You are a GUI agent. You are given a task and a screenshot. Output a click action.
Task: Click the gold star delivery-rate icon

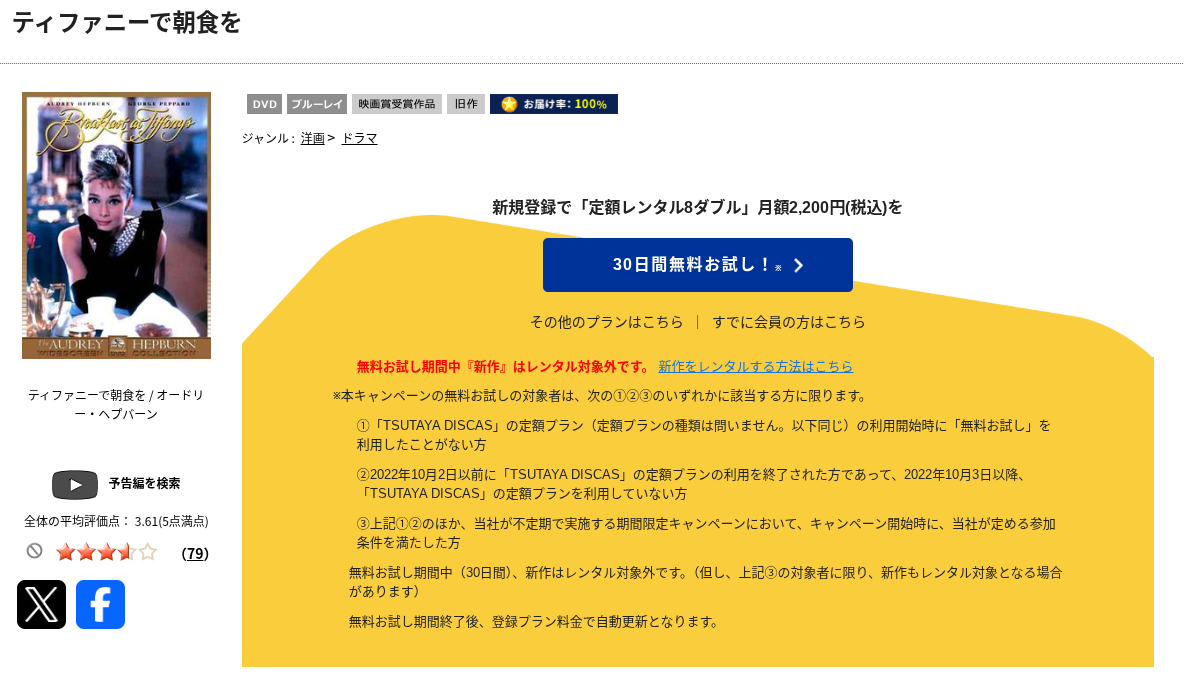(x=509, y=104)
